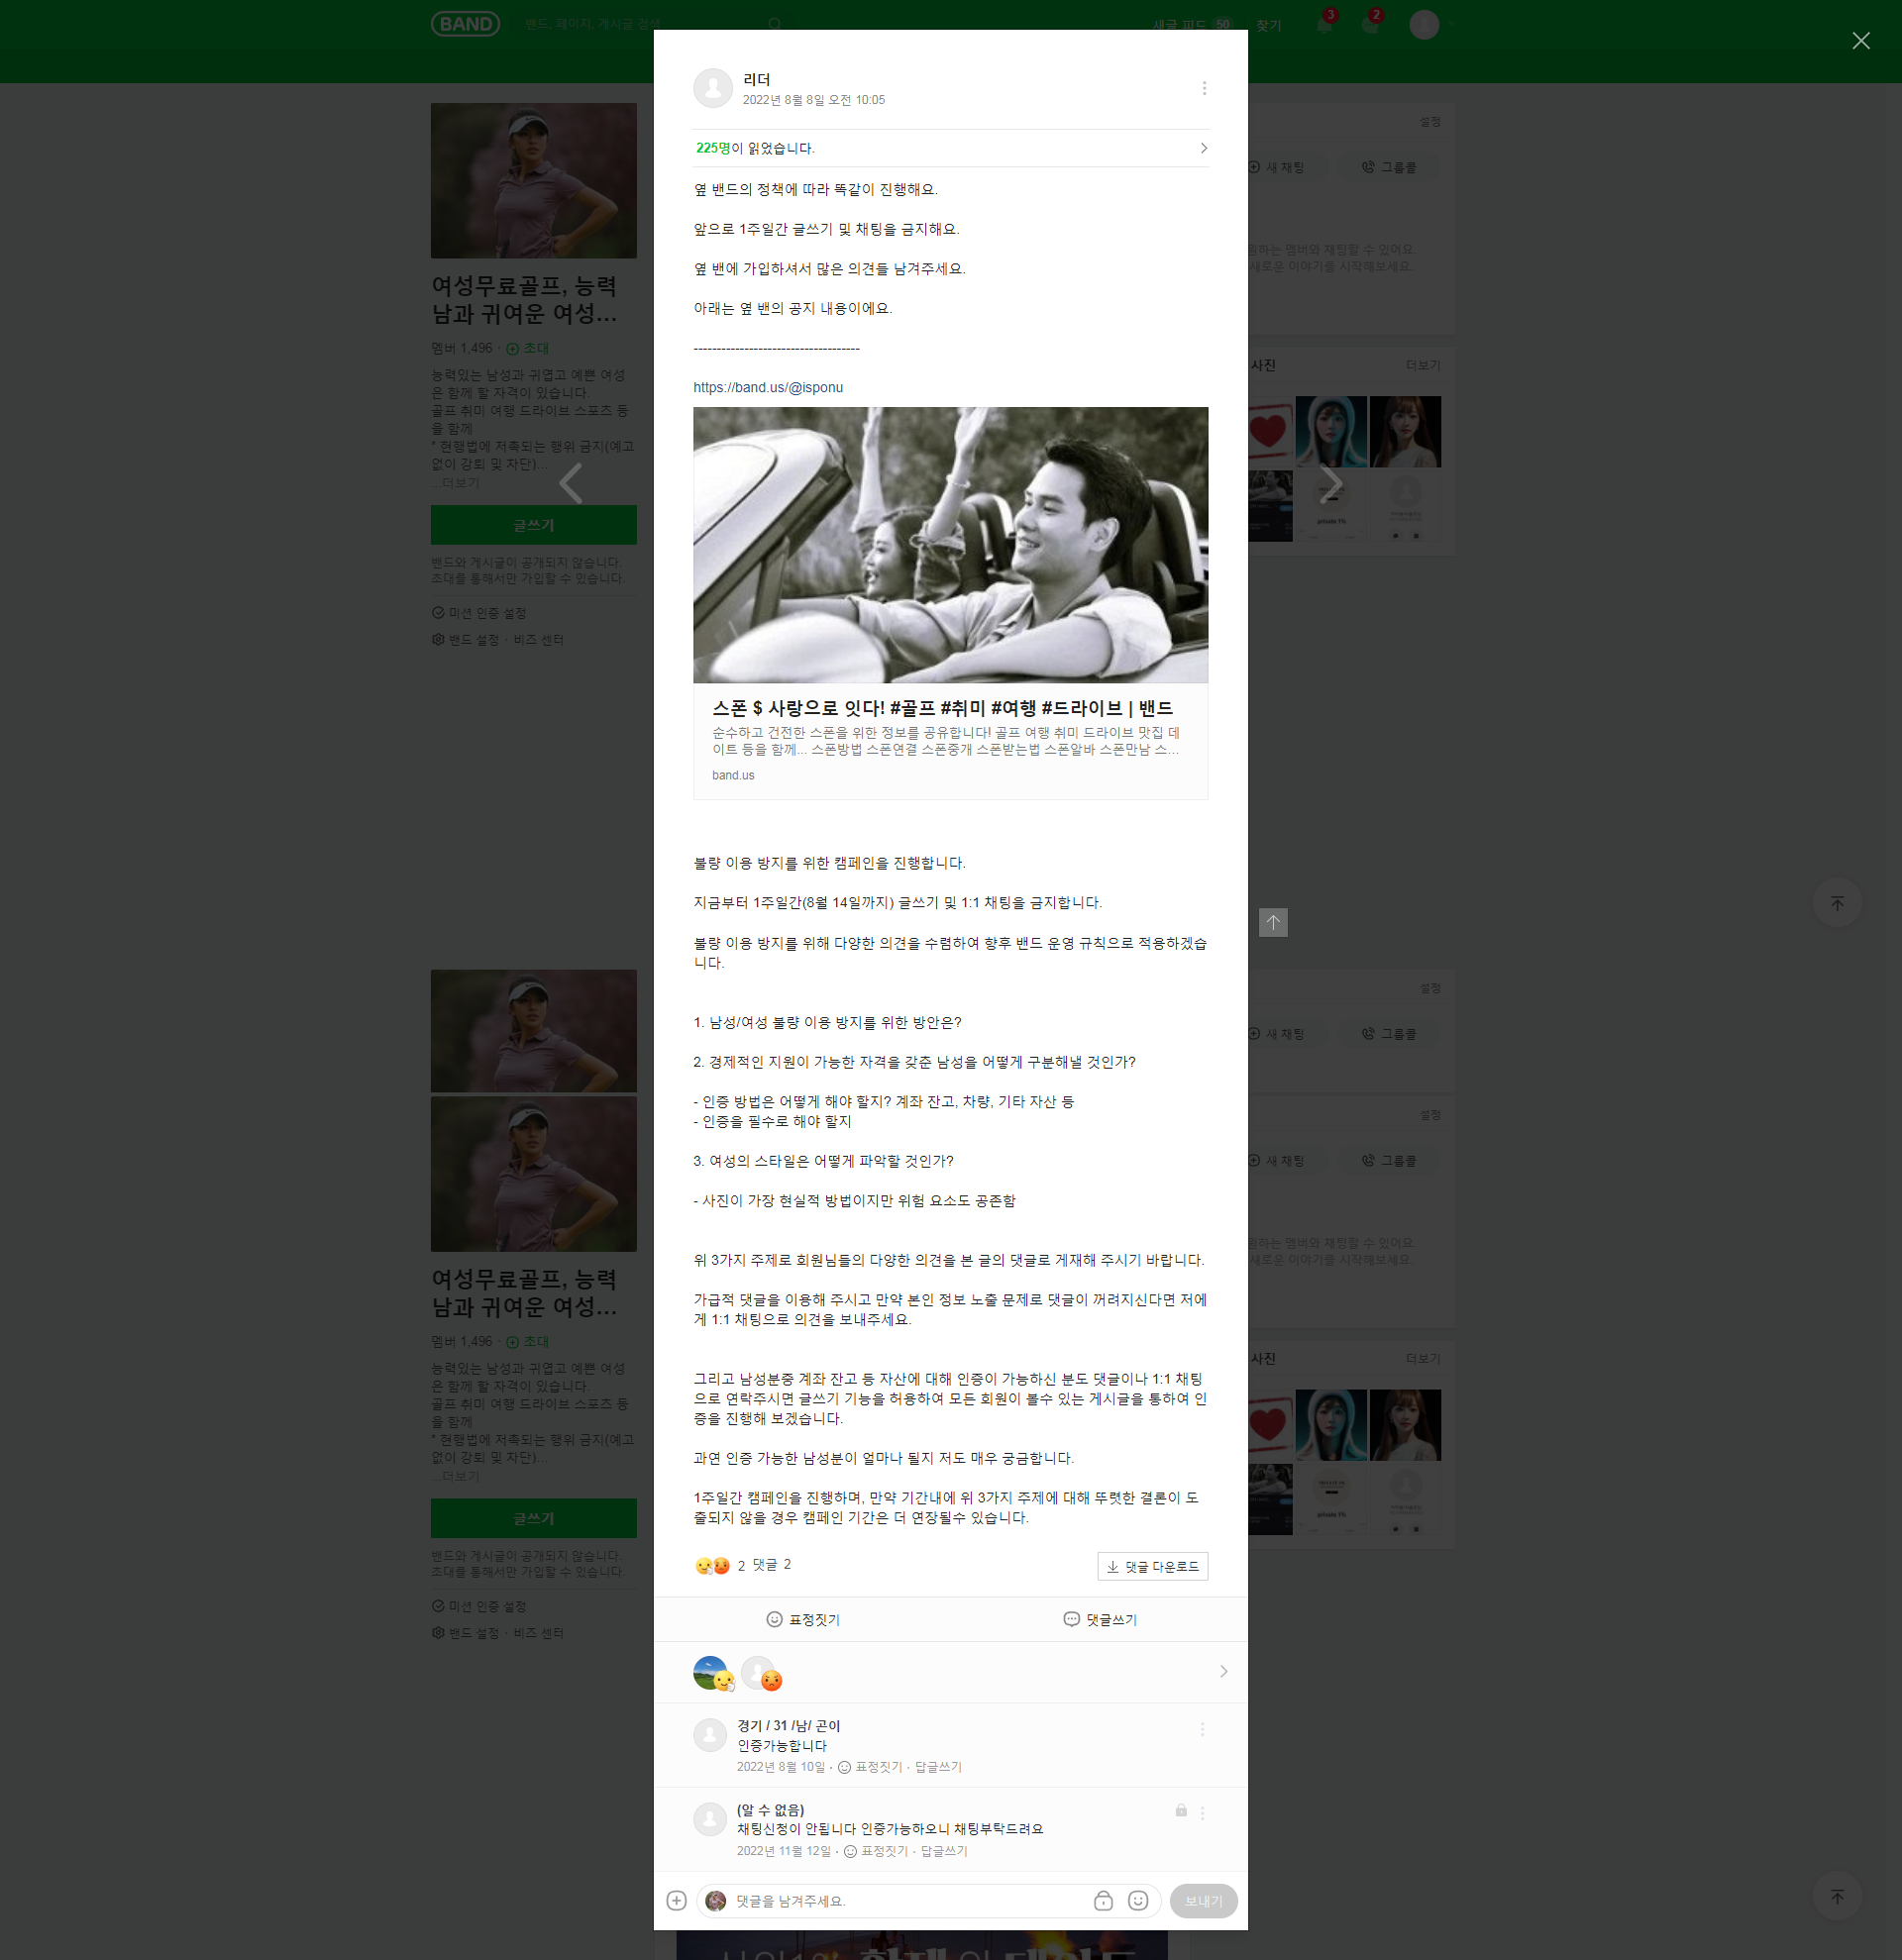Type in the 댓글을 남겨주세요 comment field
Viewport: 1902px width, 1960px height.
(905, 1900)
